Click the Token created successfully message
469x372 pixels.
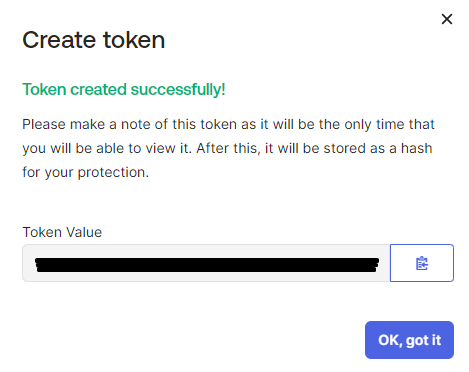(124, 89)
